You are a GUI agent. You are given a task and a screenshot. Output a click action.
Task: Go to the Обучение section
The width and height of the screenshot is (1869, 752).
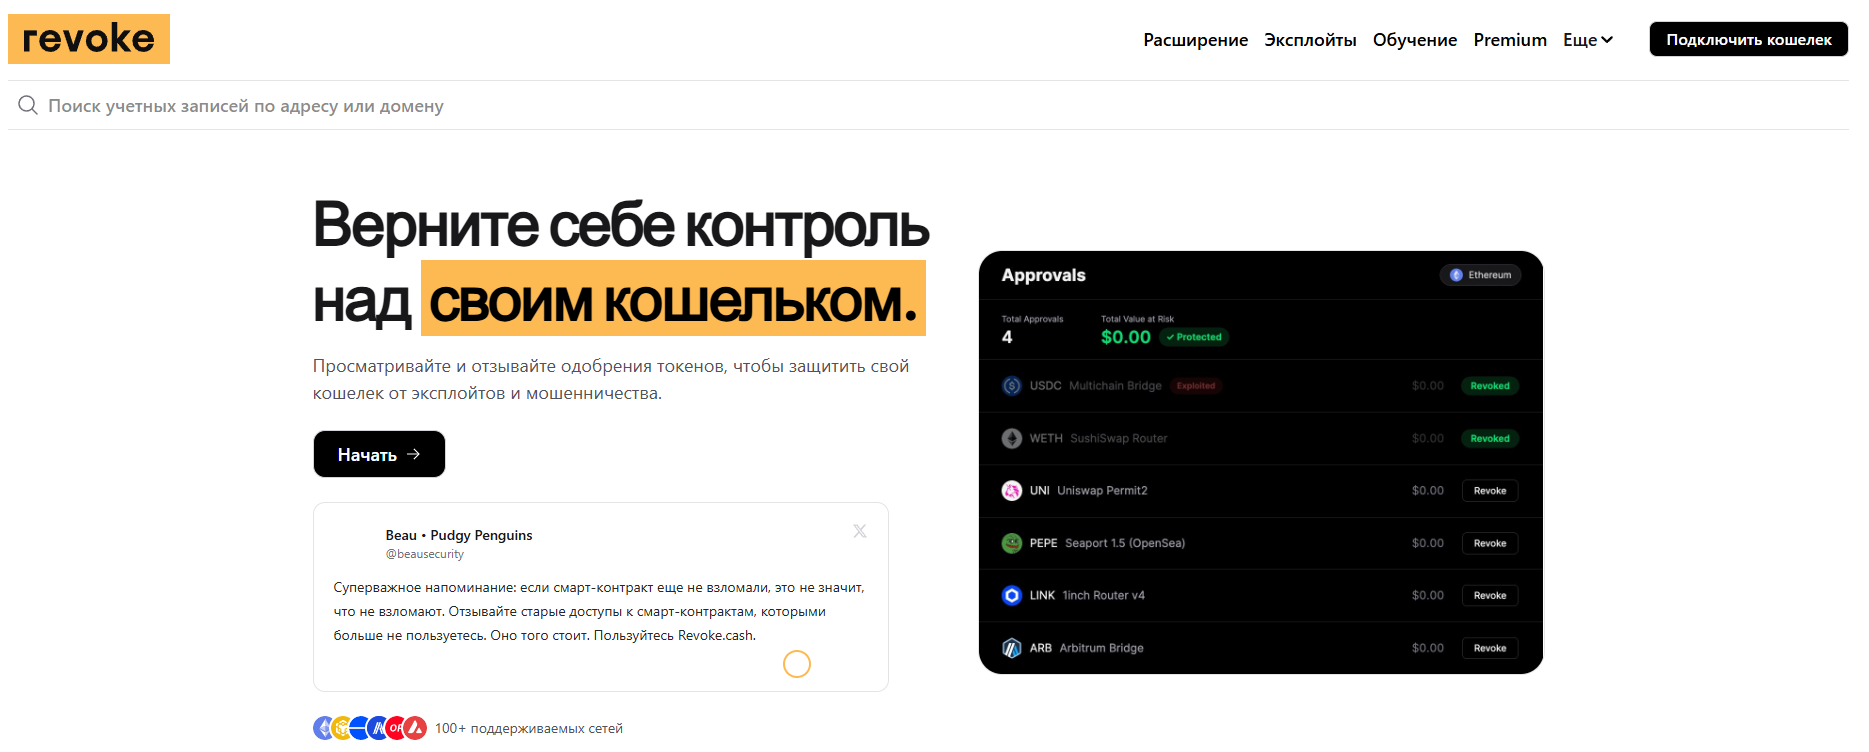[1414, 40]
